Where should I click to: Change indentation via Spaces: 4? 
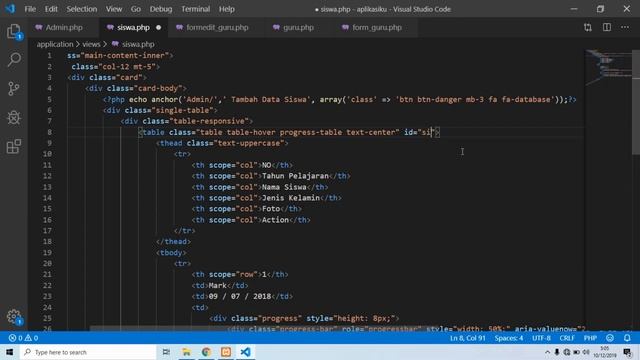509,338
